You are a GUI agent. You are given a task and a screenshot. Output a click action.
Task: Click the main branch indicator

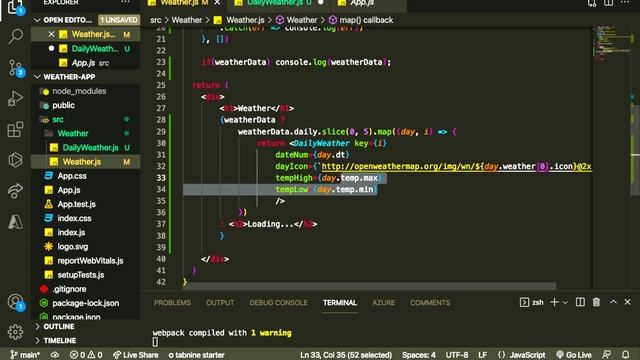click(x=25, y=355)
